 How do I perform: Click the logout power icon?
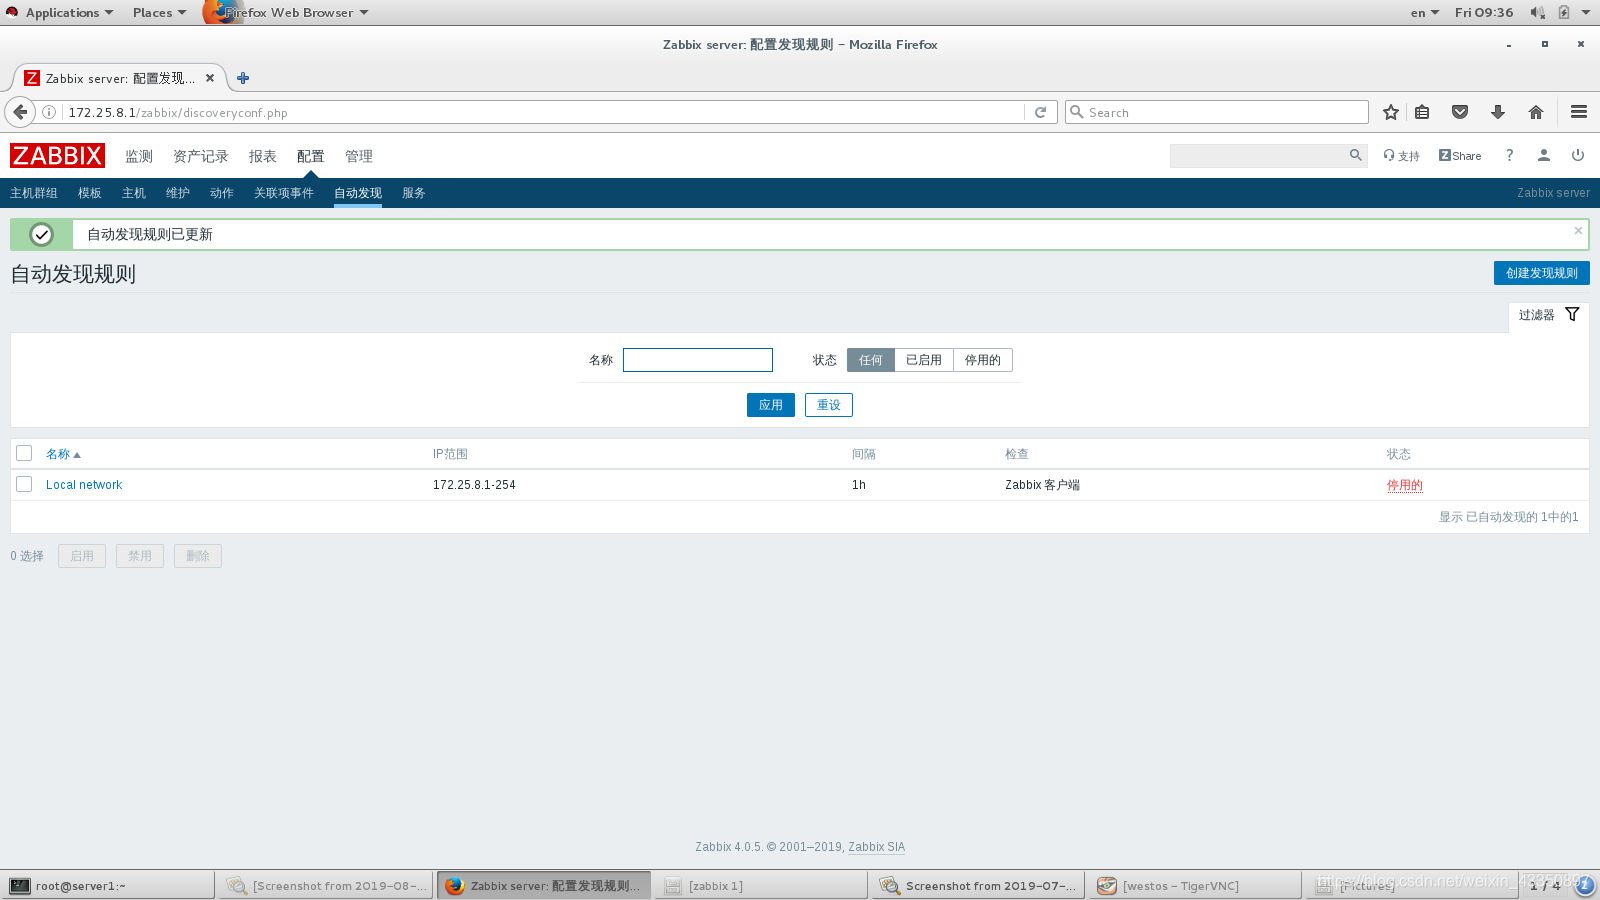[x=1578, y=155]
